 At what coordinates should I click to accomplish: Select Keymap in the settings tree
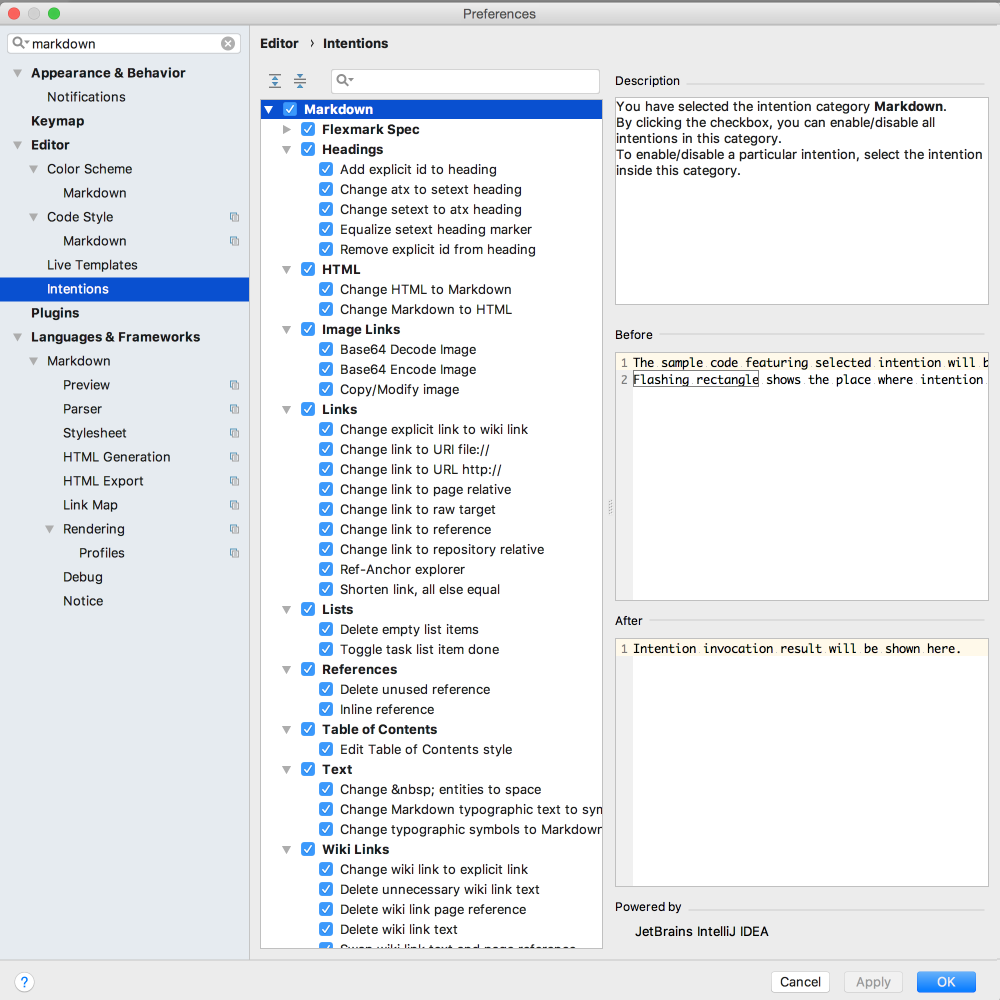click(x=57, y=121)
